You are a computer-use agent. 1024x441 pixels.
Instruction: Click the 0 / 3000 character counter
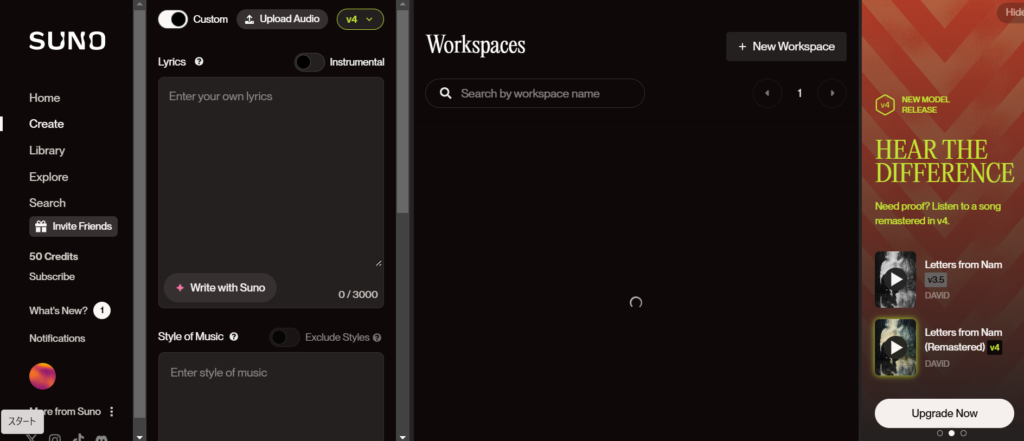tap(358, 295)
